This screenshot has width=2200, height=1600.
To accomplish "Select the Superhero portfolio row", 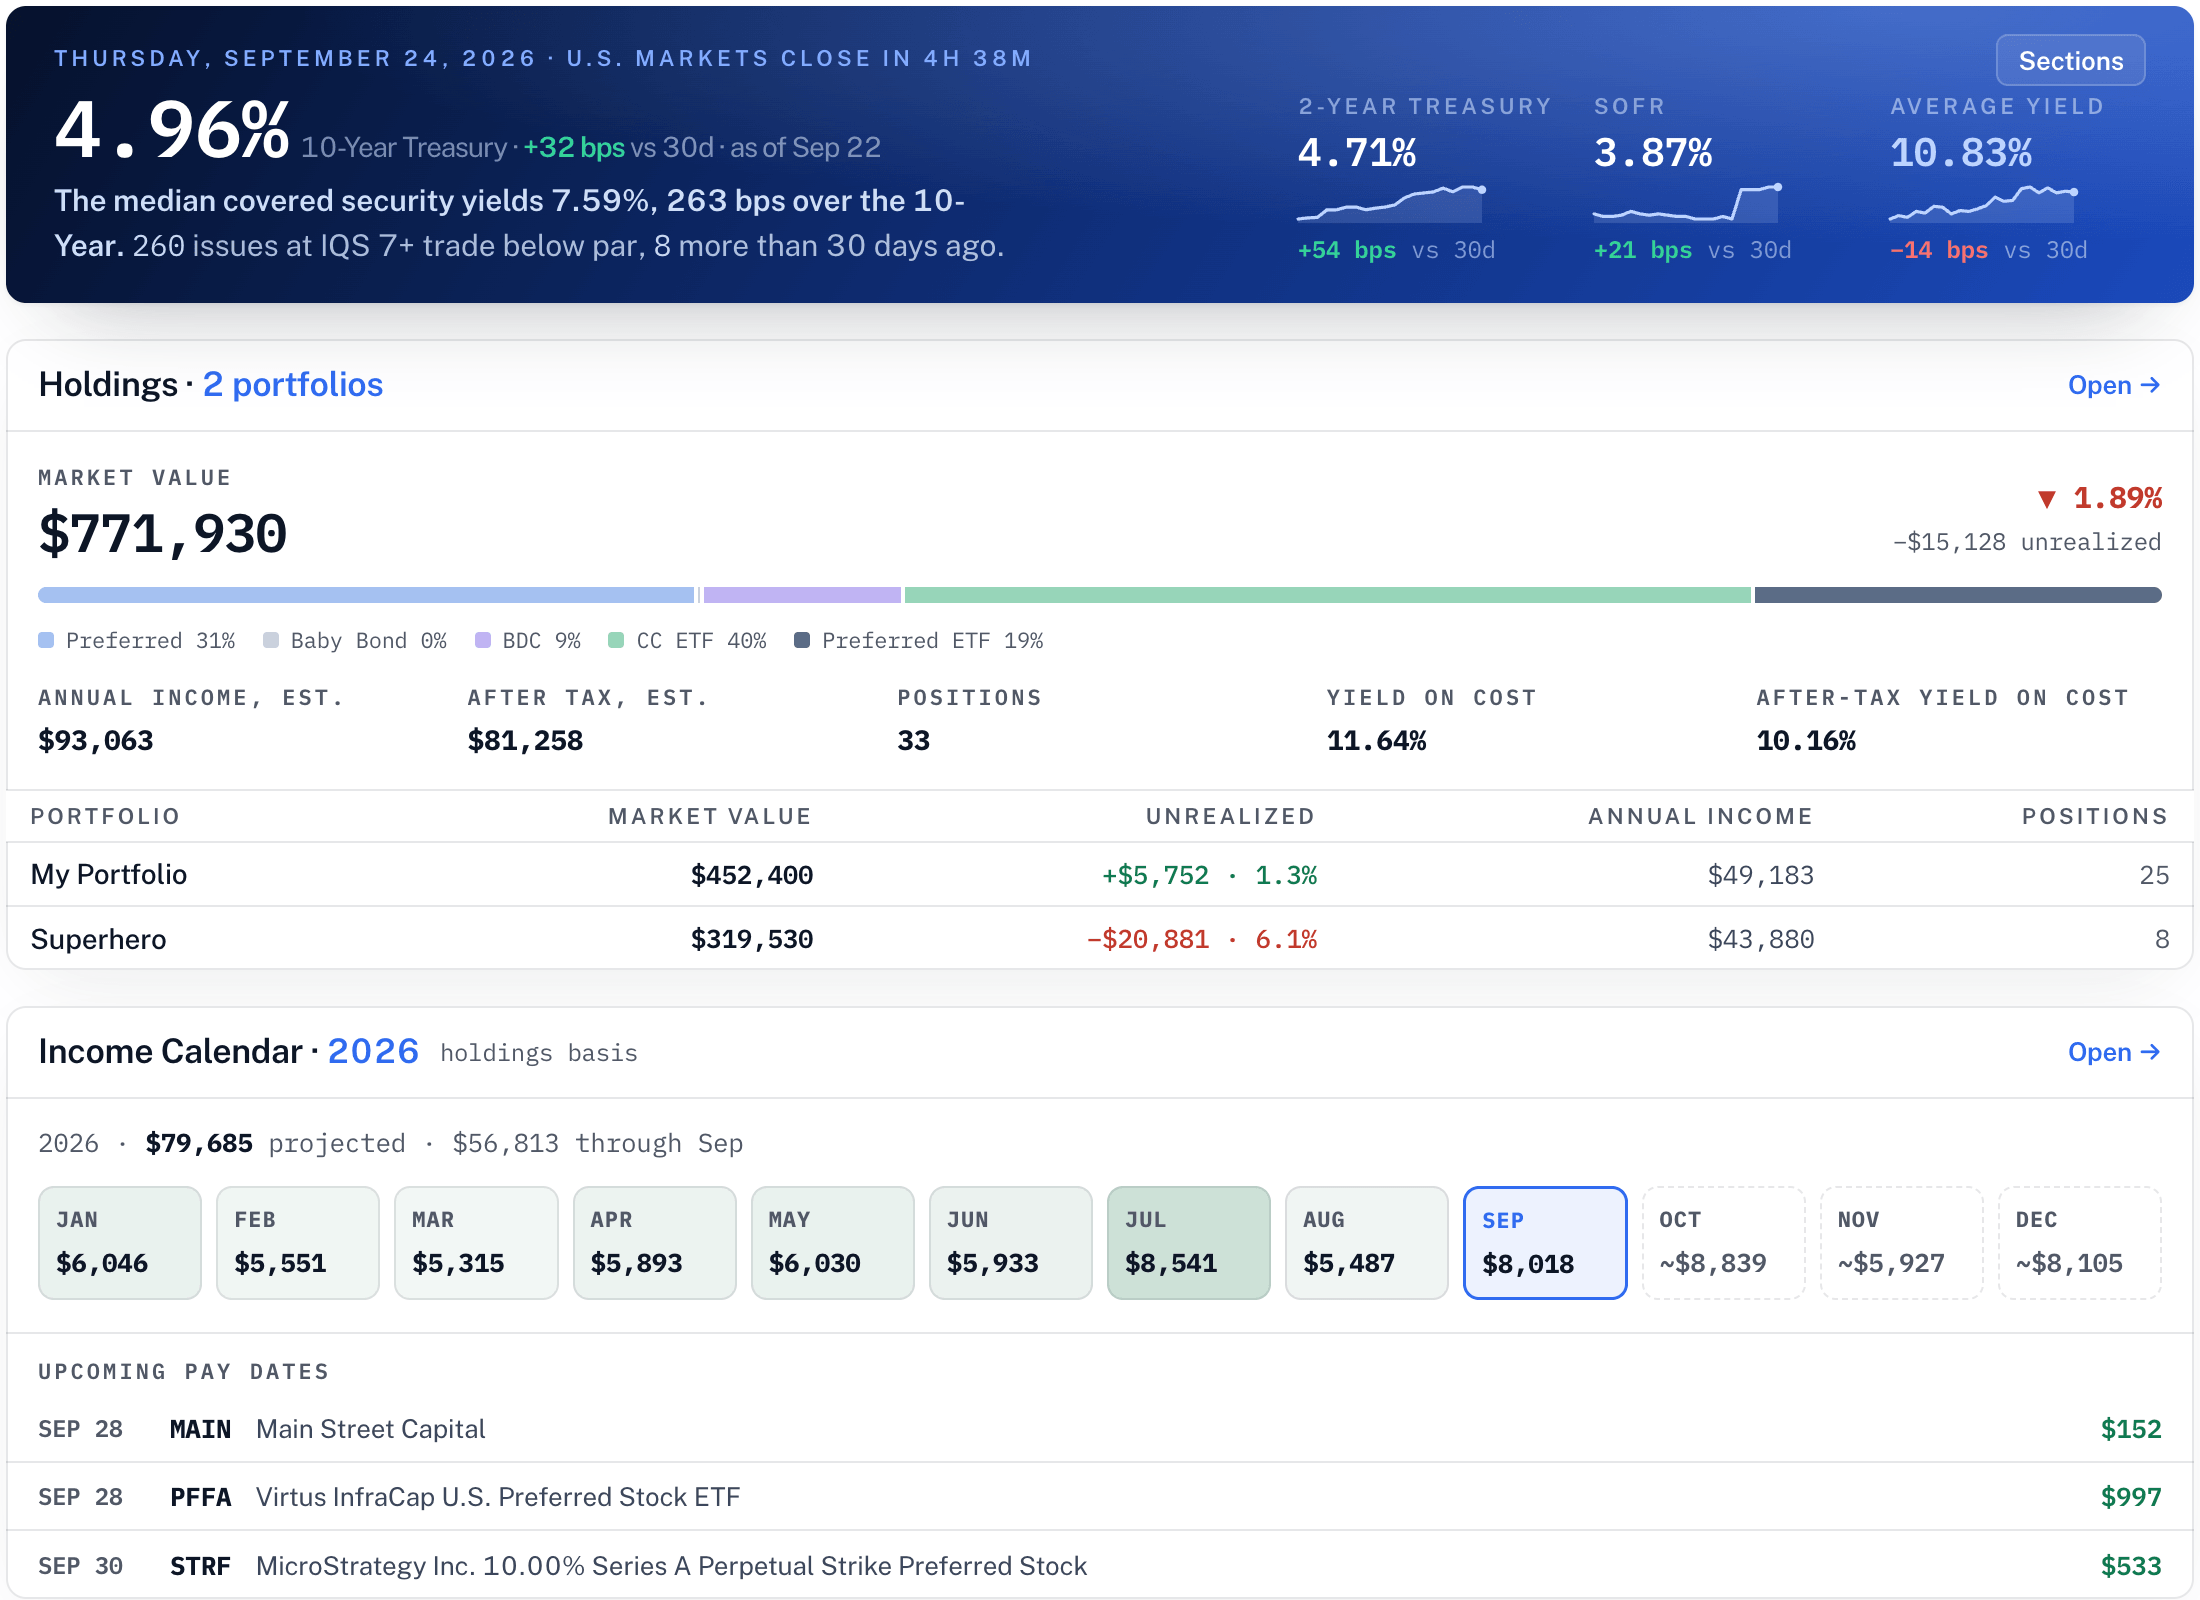I will pyautogui.click(x=1100, y=939).
